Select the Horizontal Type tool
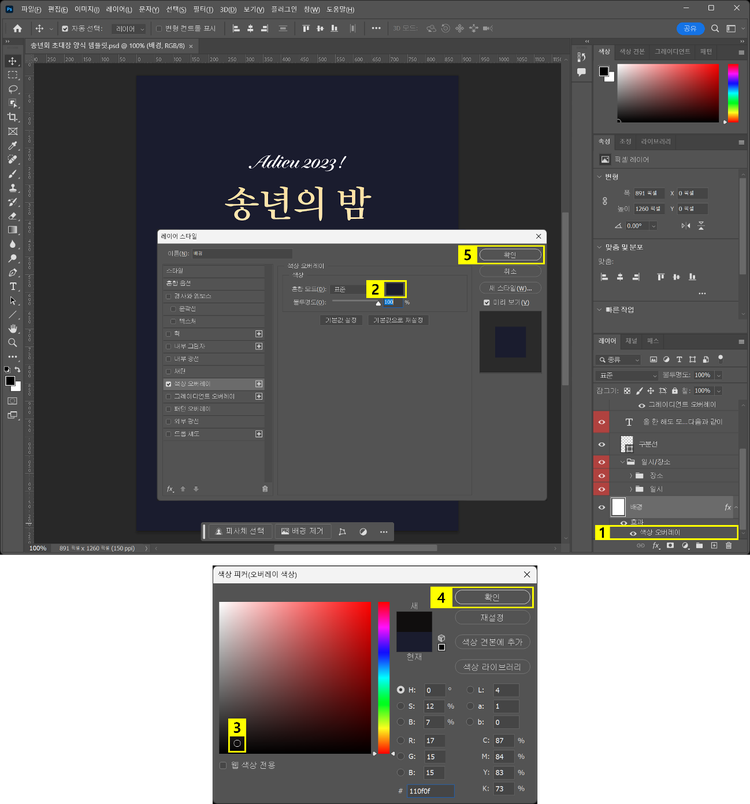This screenshot has height=804, width=750. (12, 286)
